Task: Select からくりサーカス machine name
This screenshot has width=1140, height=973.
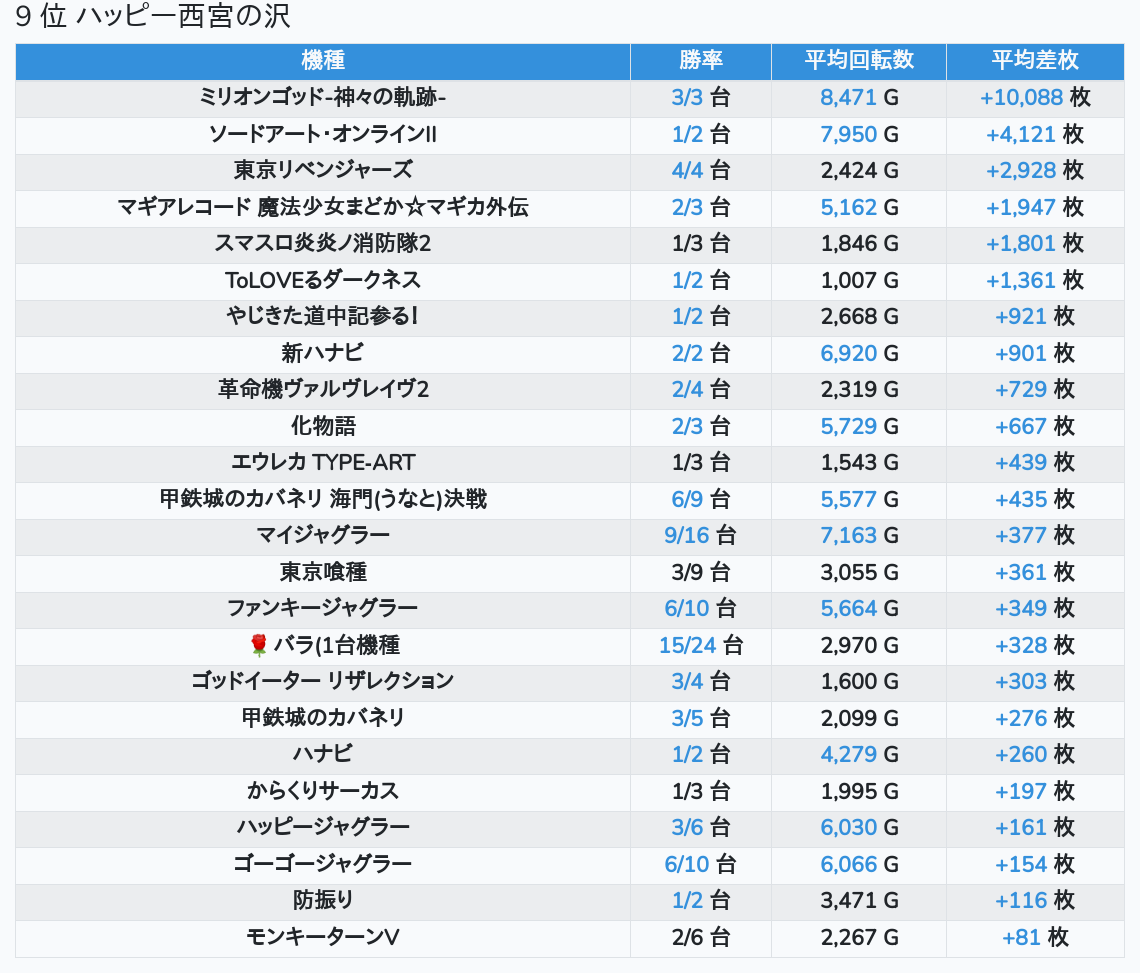Action: (x=323, y=791)
